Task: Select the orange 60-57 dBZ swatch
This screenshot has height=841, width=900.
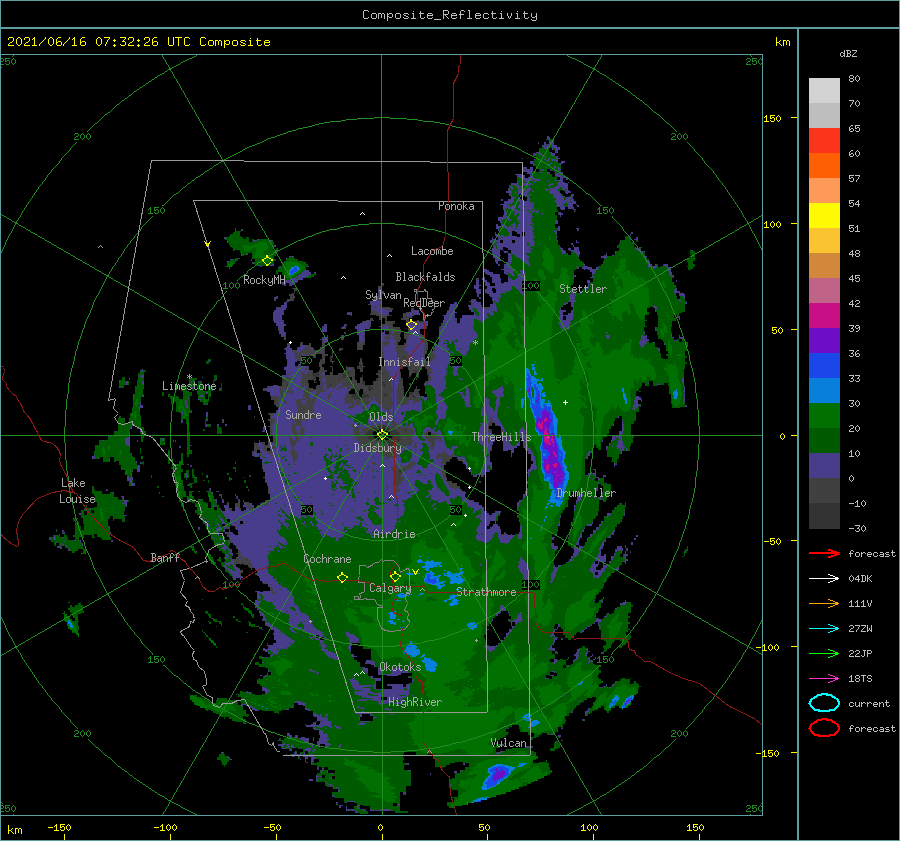Action: click(824, 166)
